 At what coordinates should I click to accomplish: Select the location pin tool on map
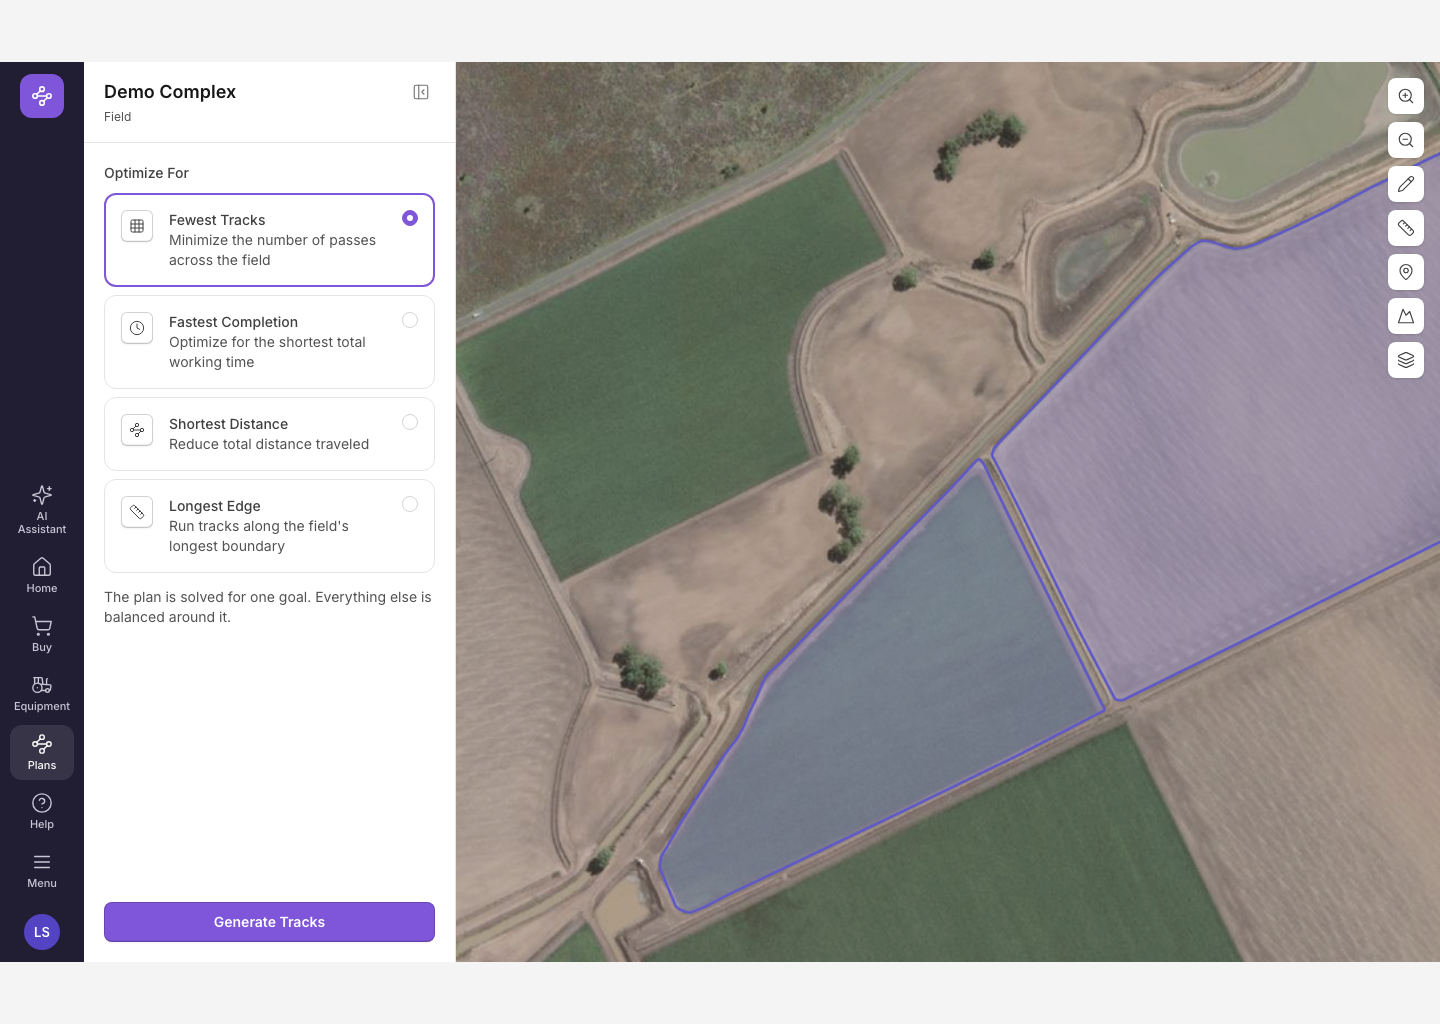(x=1406, y=272)
